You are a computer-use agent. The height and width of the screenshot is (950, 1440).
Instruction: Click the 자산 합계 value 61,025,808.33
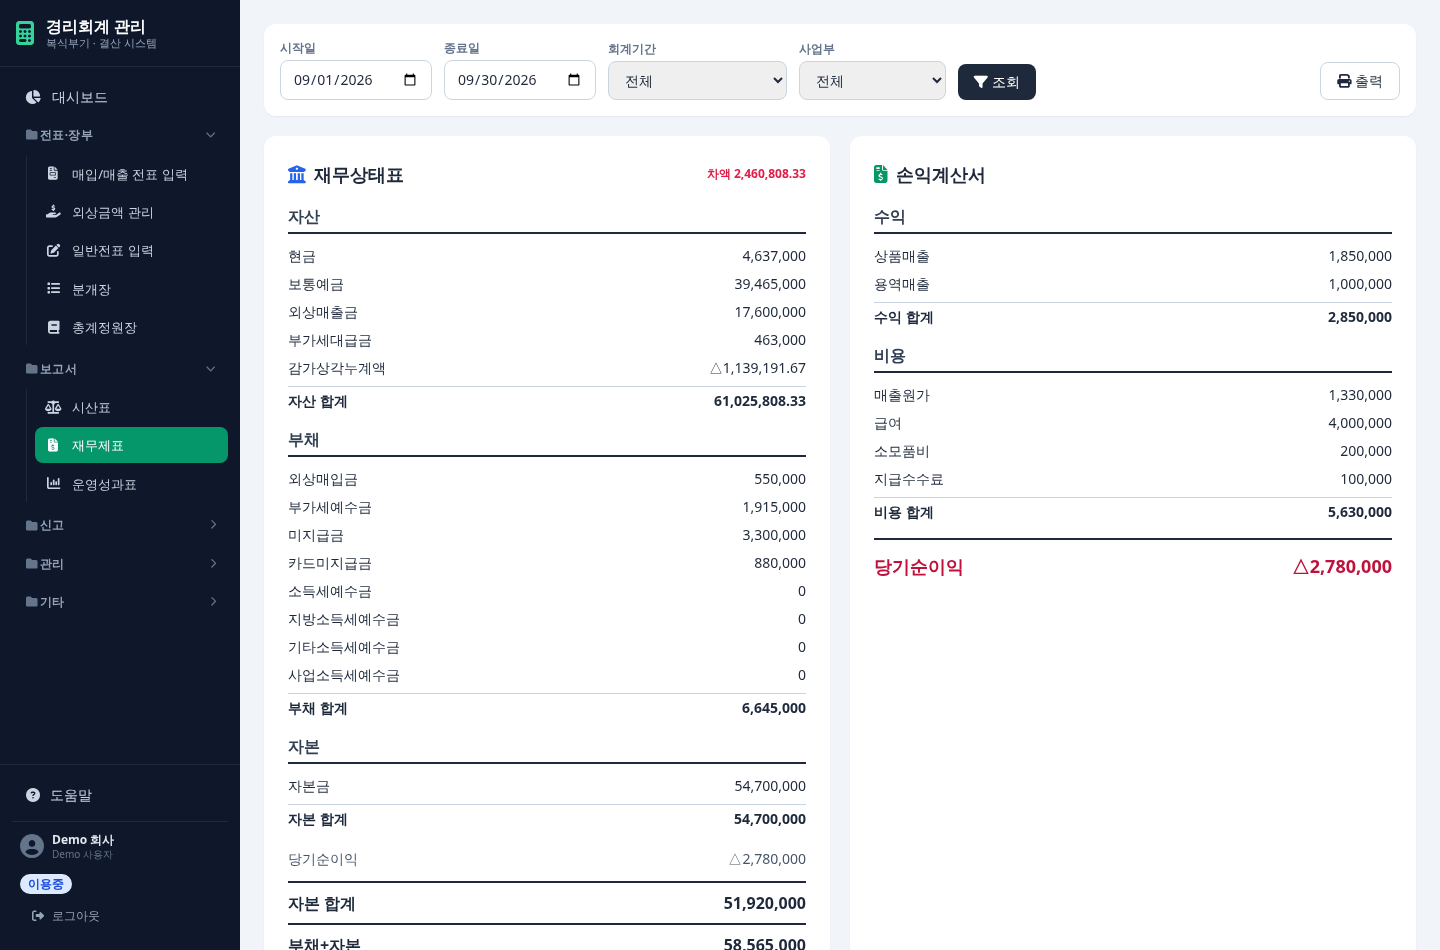pos(760,401)
